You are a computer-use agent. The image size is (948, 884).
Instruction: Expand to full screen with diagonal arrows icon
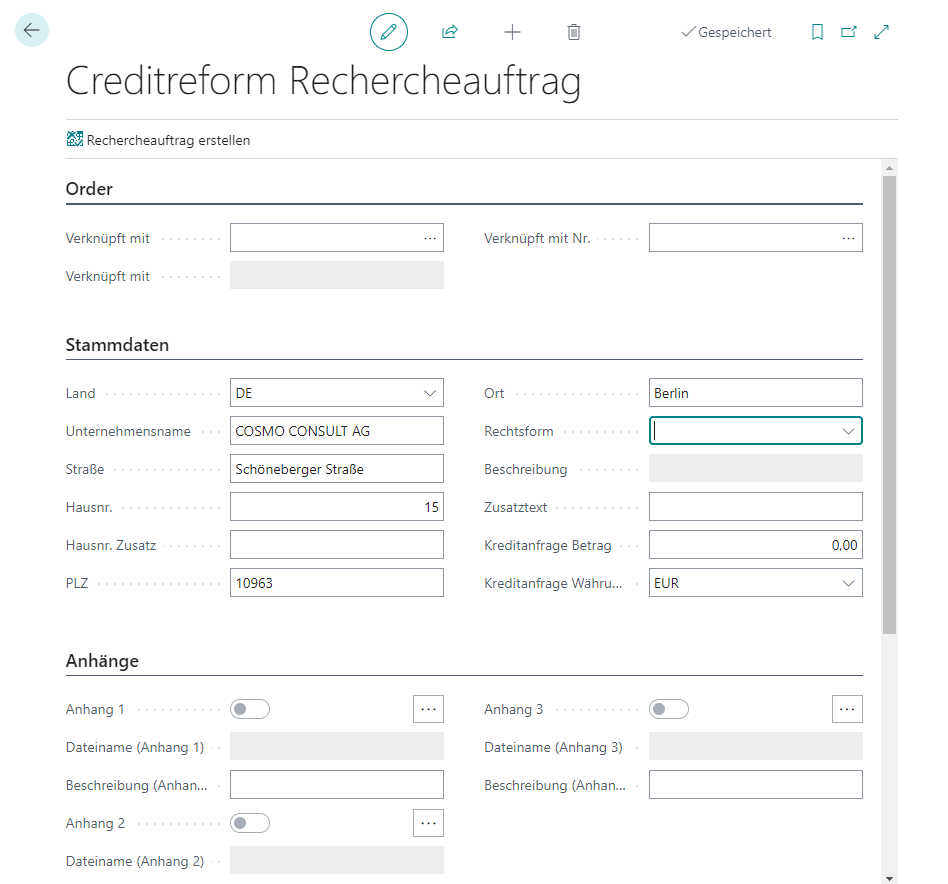coord(881,31)
